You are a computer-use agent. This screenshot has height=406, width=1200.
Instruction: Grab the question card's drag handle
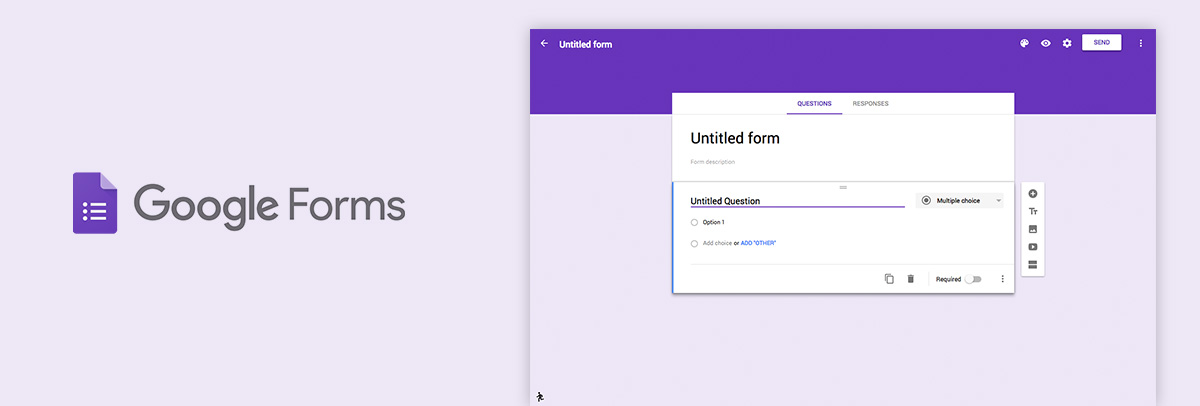(843, 187)
